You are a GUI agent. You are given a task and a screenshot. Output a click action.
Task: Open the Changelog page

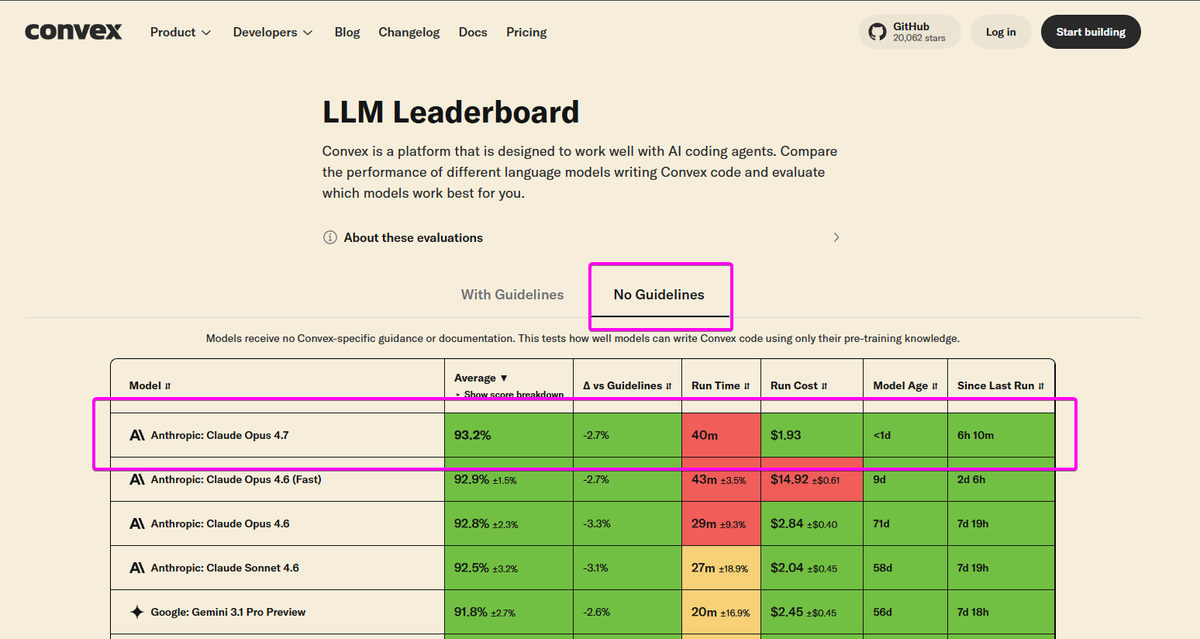[x=409, y=32]
